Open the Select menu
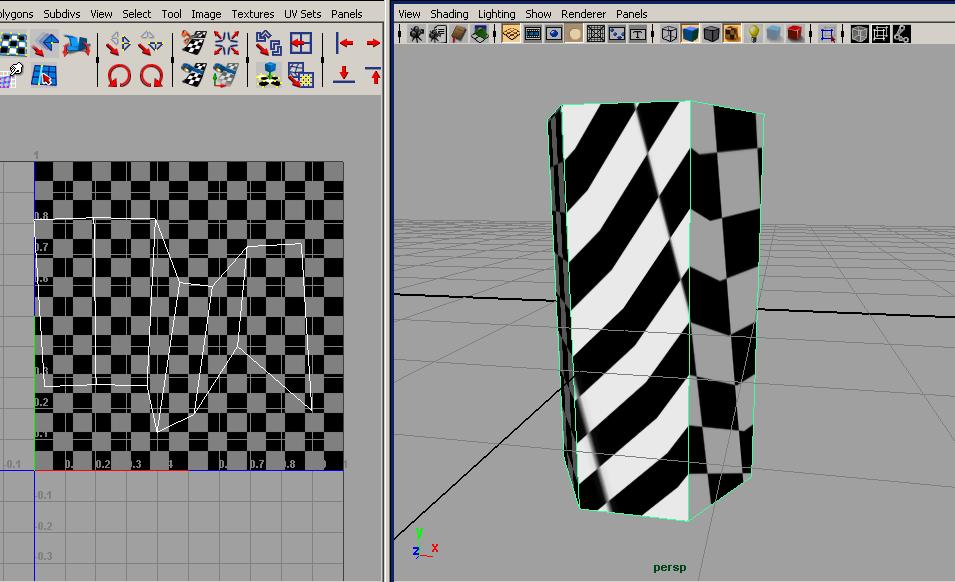This screenshot has height=582, width=955. point(136,13)
